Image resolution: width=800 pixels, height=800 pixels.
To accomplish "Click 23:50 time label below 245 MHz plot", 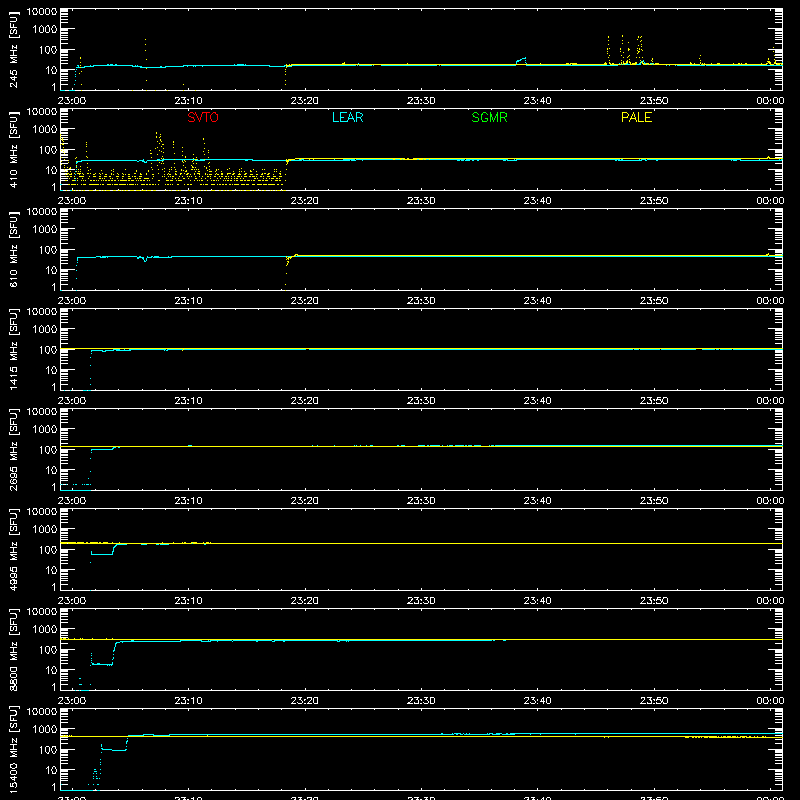I will (x=654, y=101).
